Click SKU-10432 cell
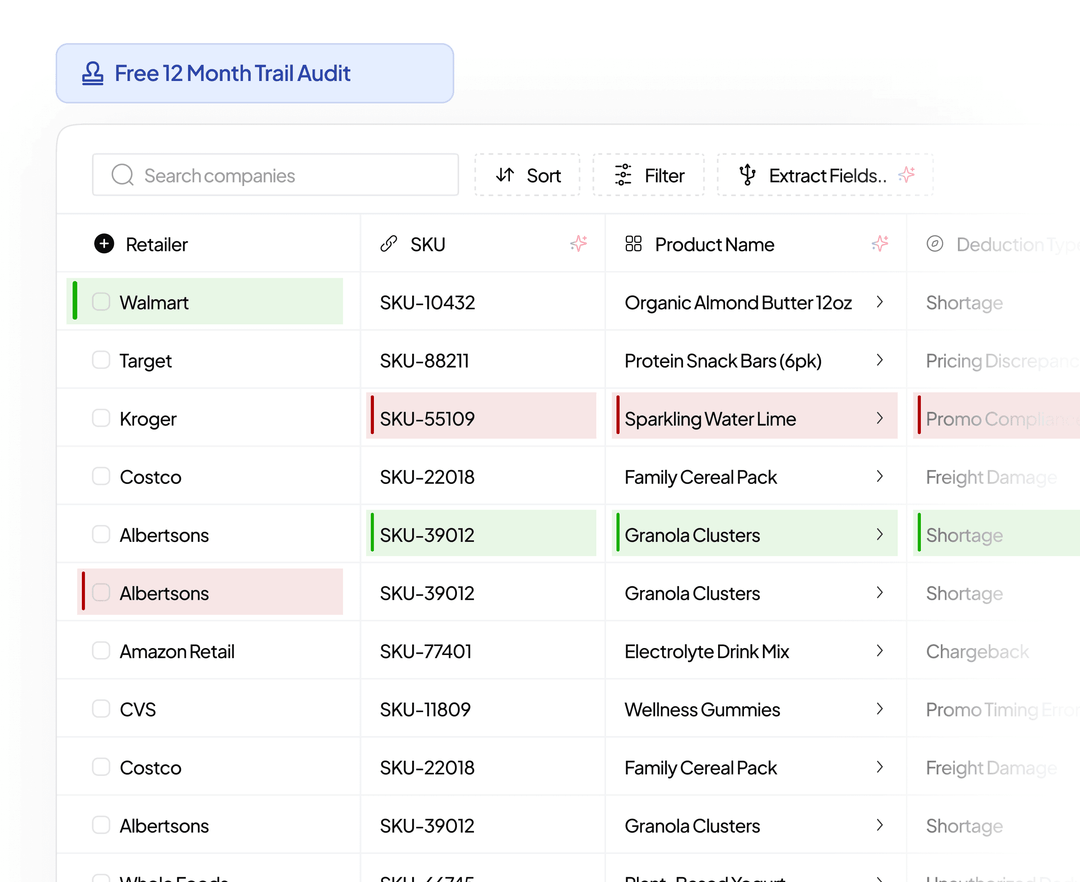 tap(483, 302)
